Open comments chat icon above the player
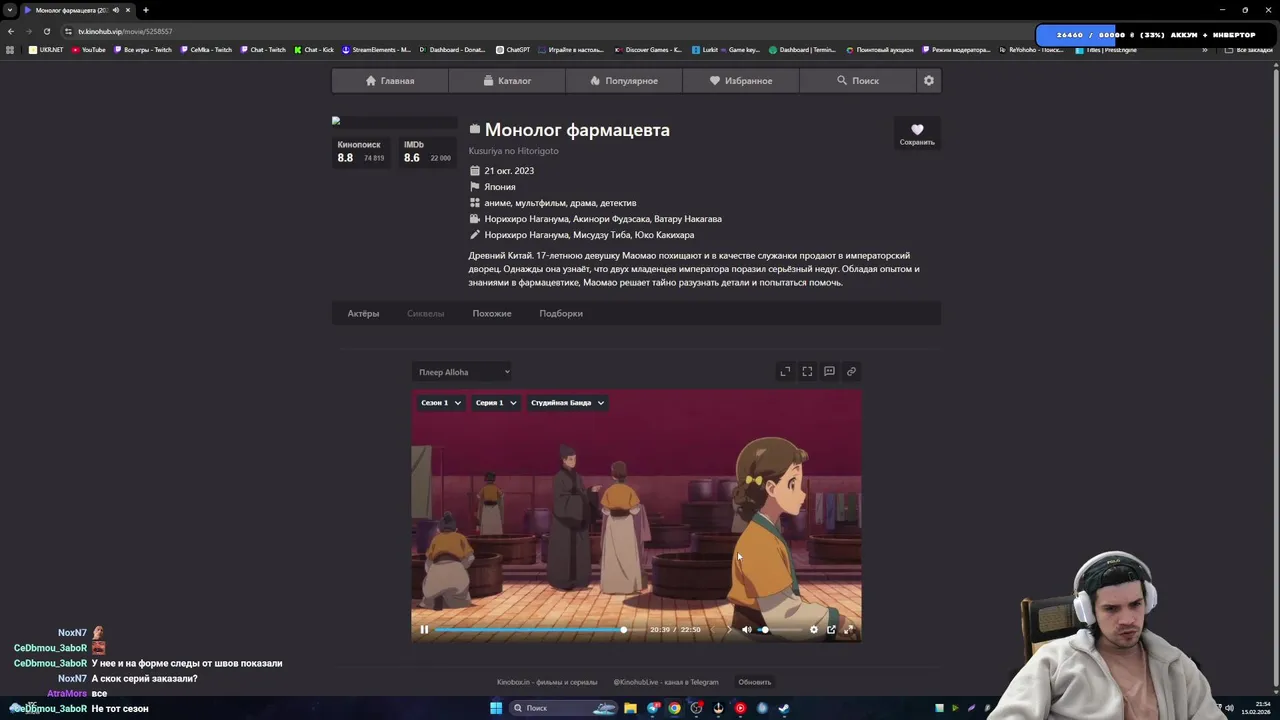Screen dimensions: 1280x720 829,371
